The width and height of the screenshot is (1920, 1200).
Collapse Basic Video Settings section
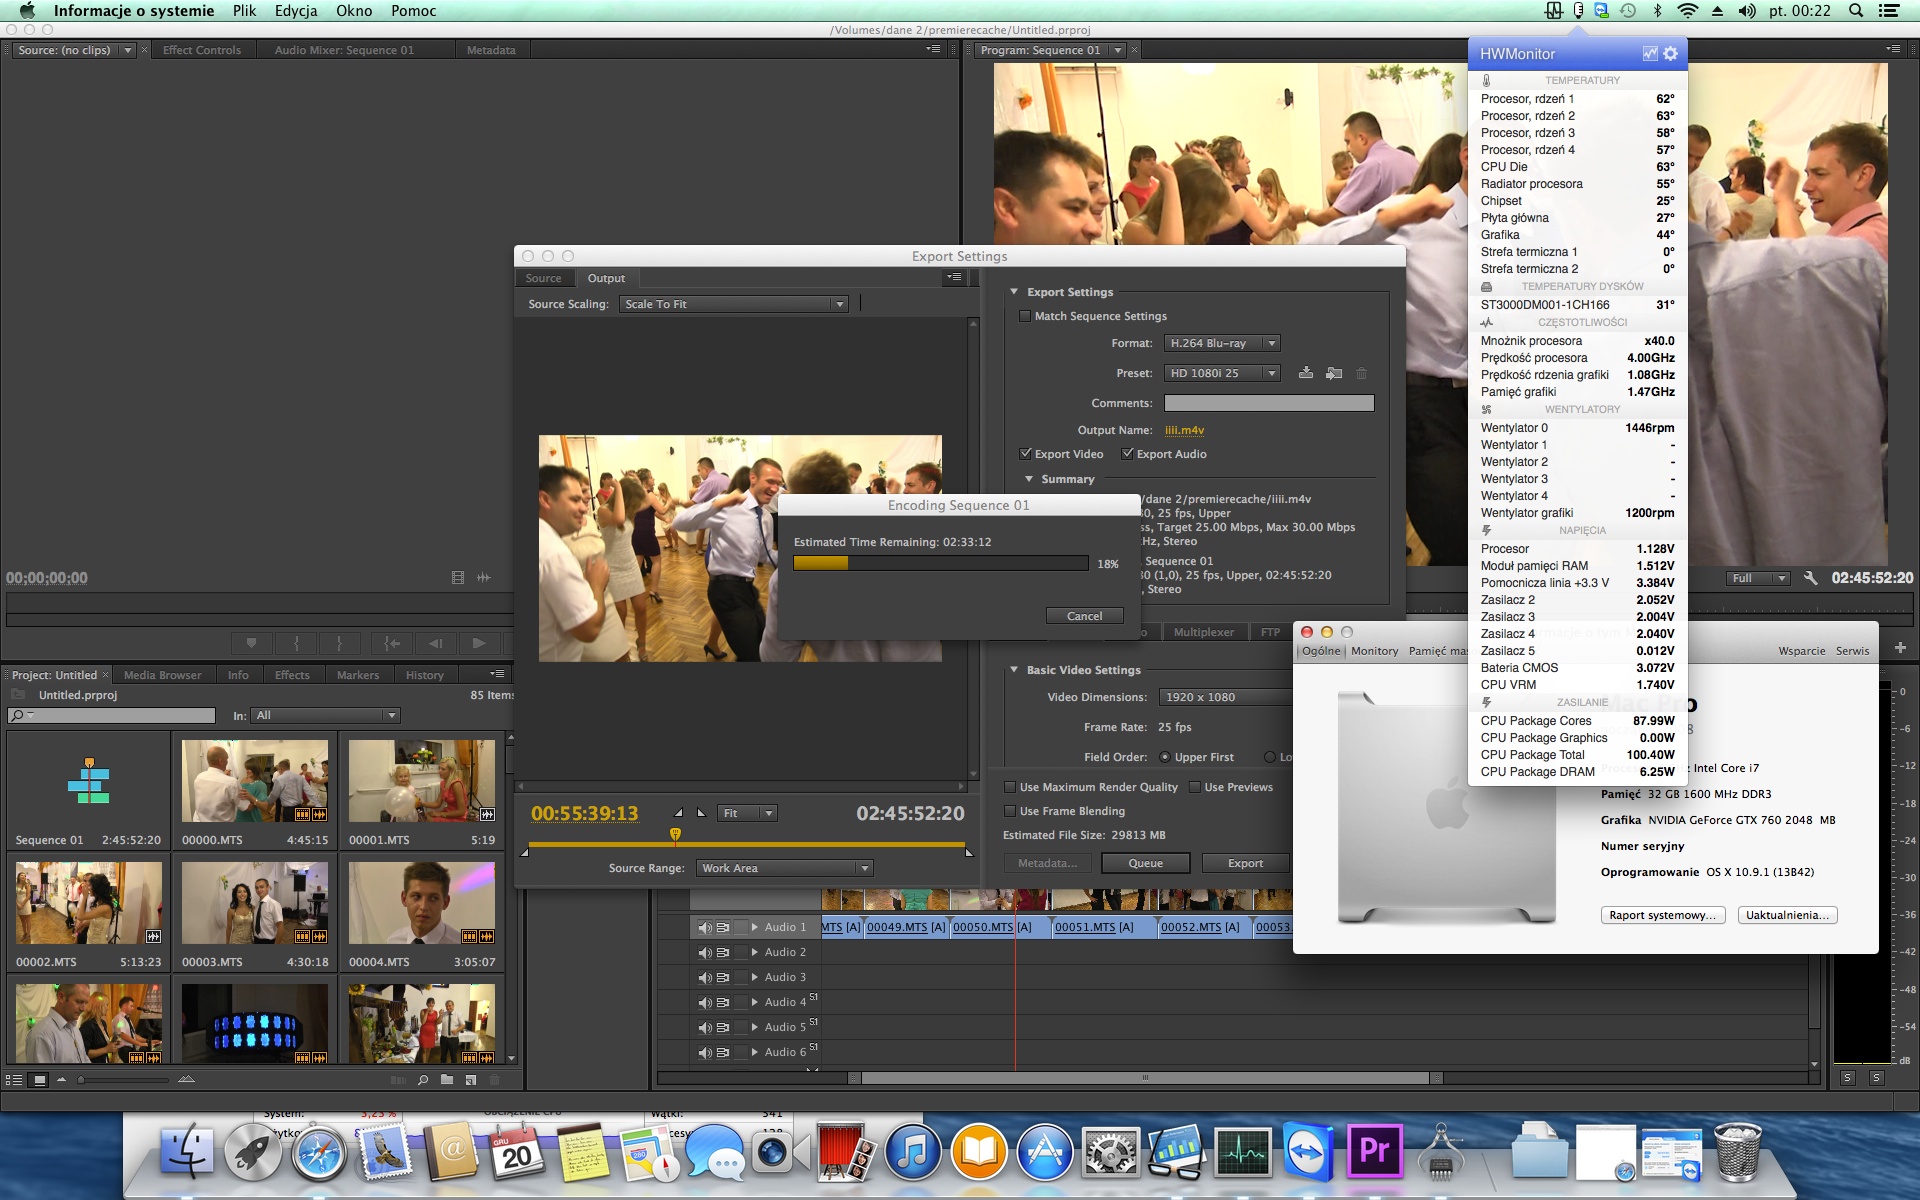tap(1014, 670)
